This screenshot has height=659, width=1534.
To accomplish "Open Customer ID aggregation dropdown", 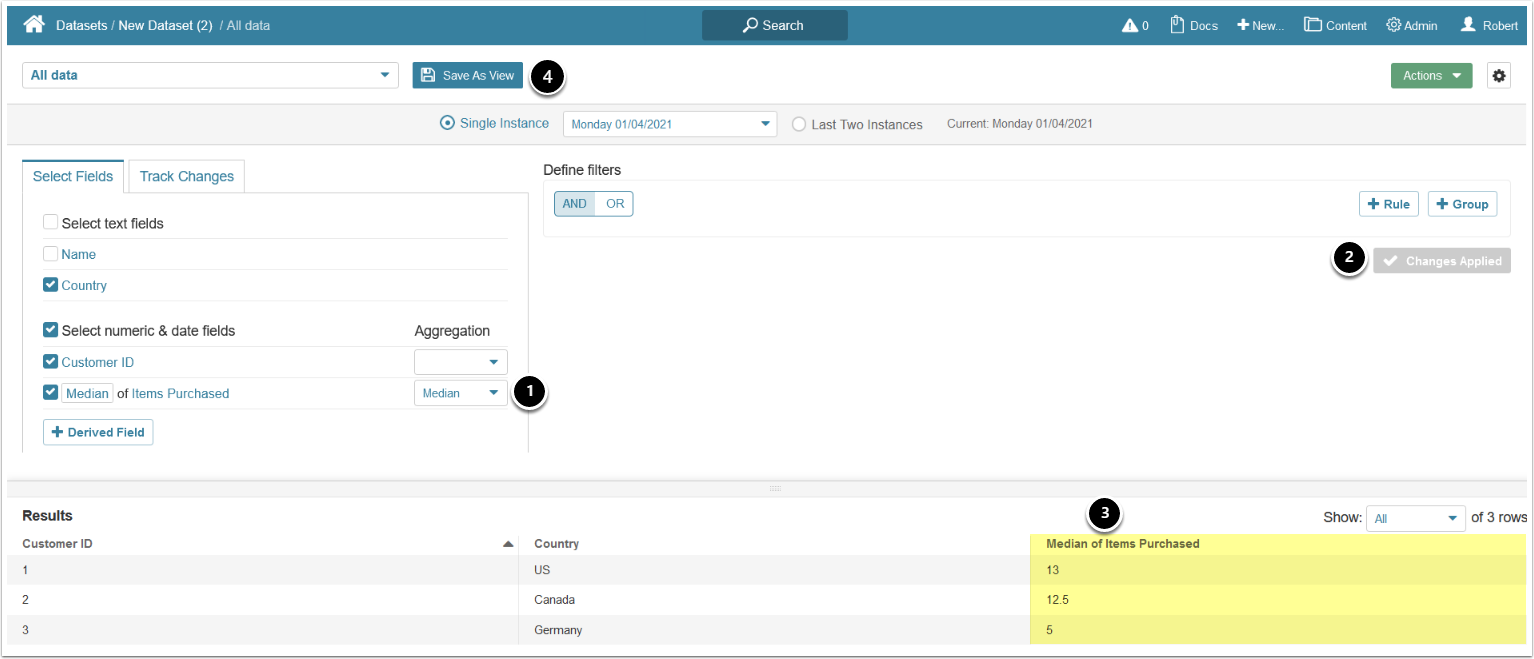I will [461, 362].
